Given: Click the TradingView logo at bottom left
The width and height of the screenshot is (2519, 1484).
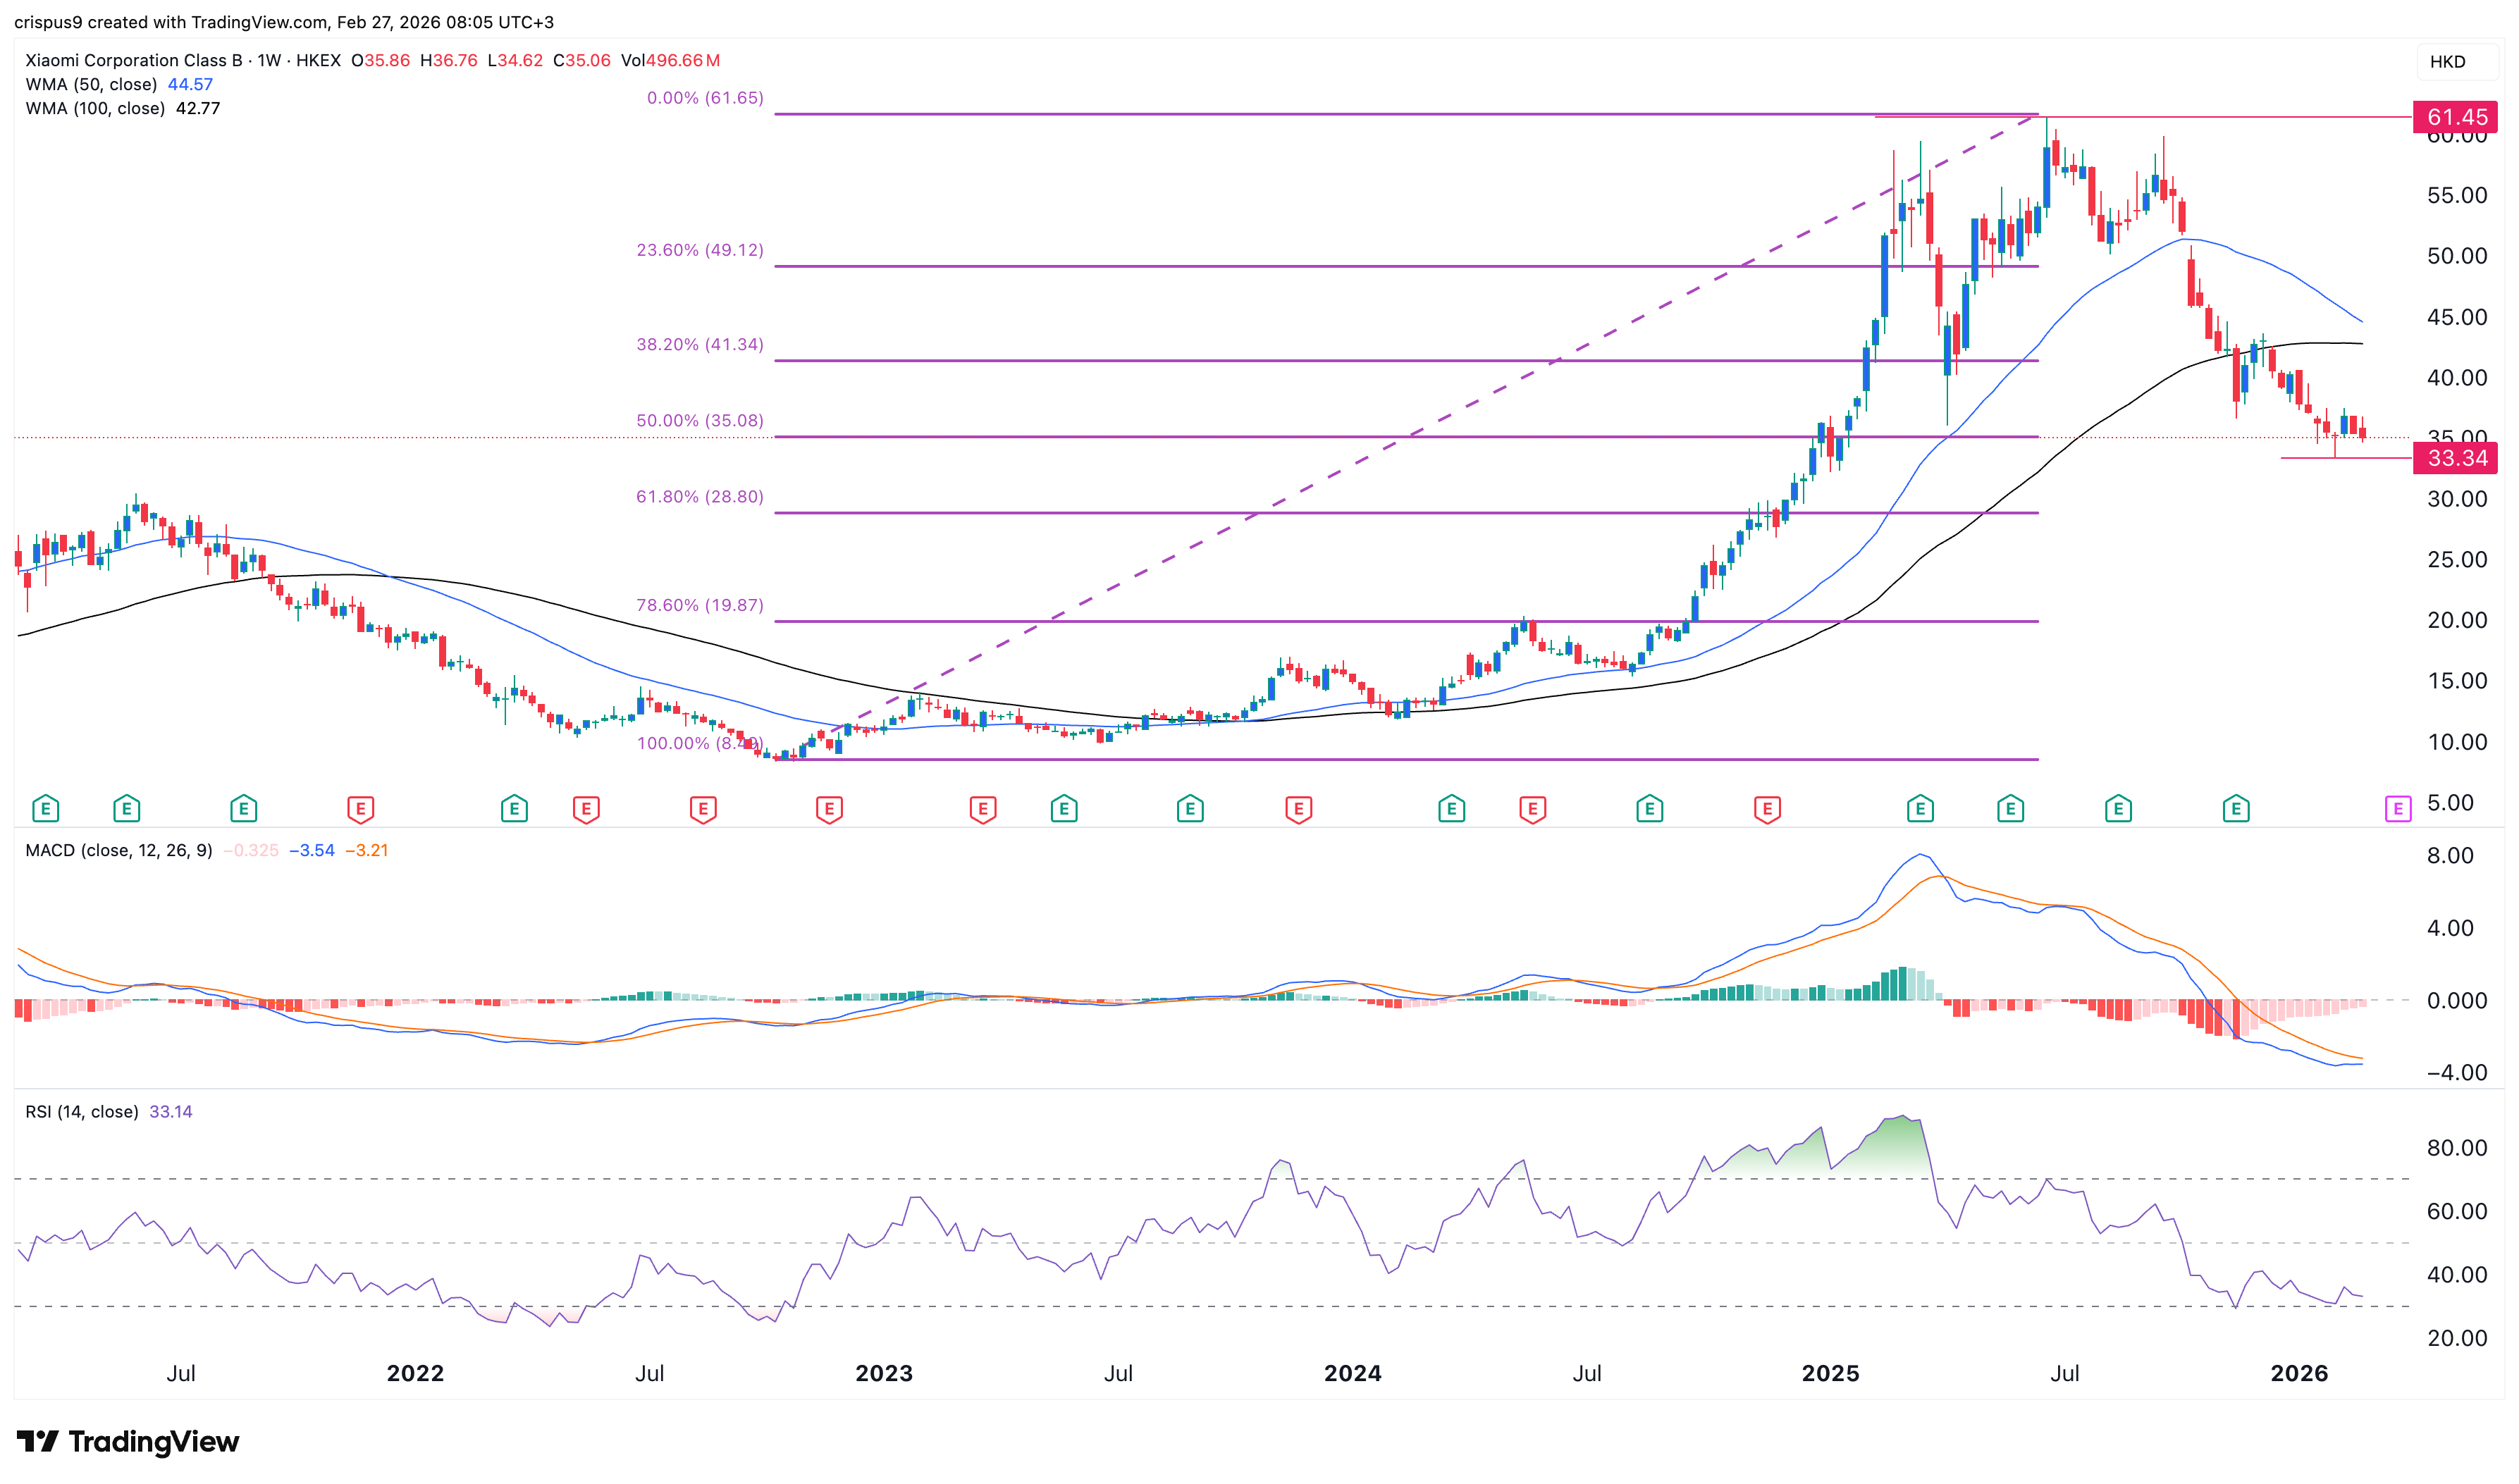Looking at the screenshot, I should [x=128, y=1441].
